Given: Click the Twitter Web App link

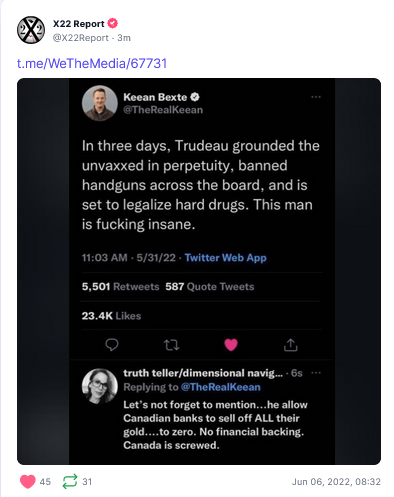Looking at the screenshot, I should (226, 258).
